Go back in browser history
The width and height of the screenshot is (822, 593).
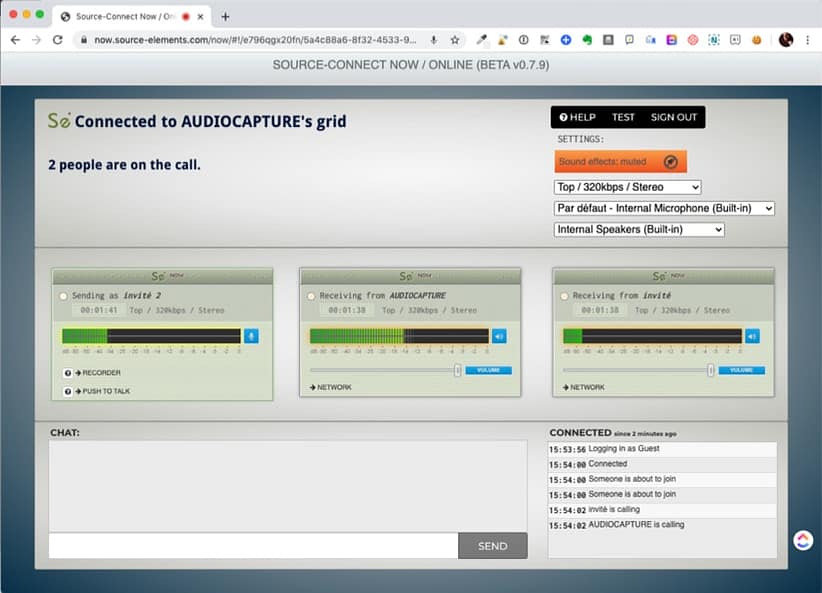[15, 40]
